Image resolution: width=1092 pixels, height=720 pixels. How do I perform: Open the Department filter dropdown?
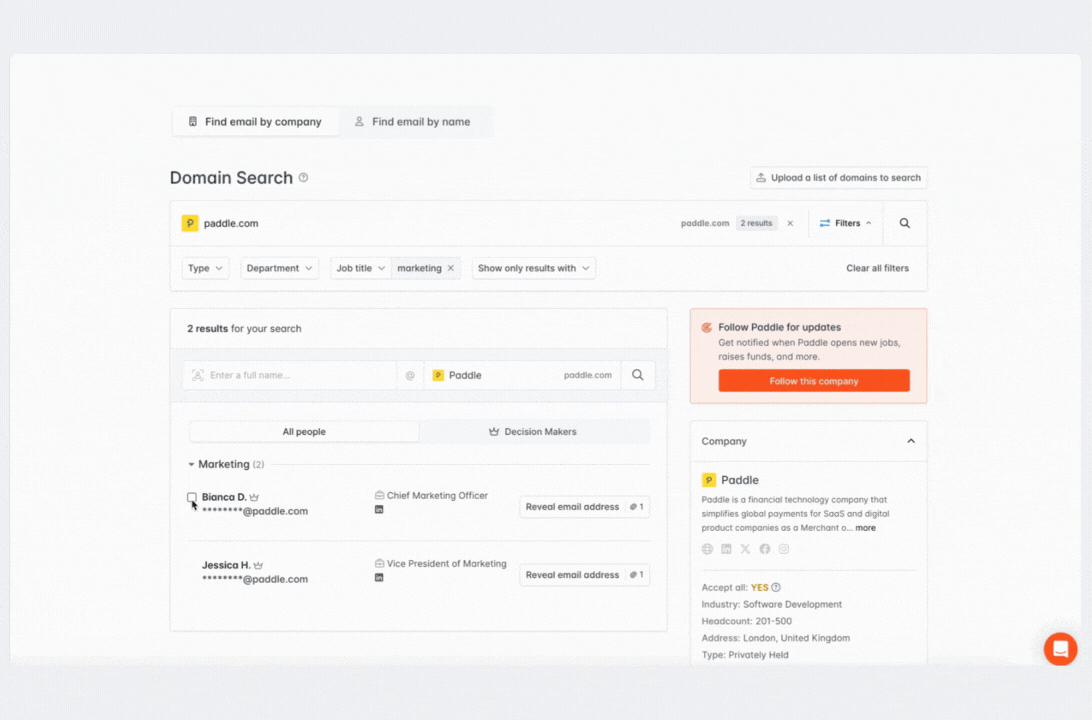pyautogui.click(x=279, y=268)
